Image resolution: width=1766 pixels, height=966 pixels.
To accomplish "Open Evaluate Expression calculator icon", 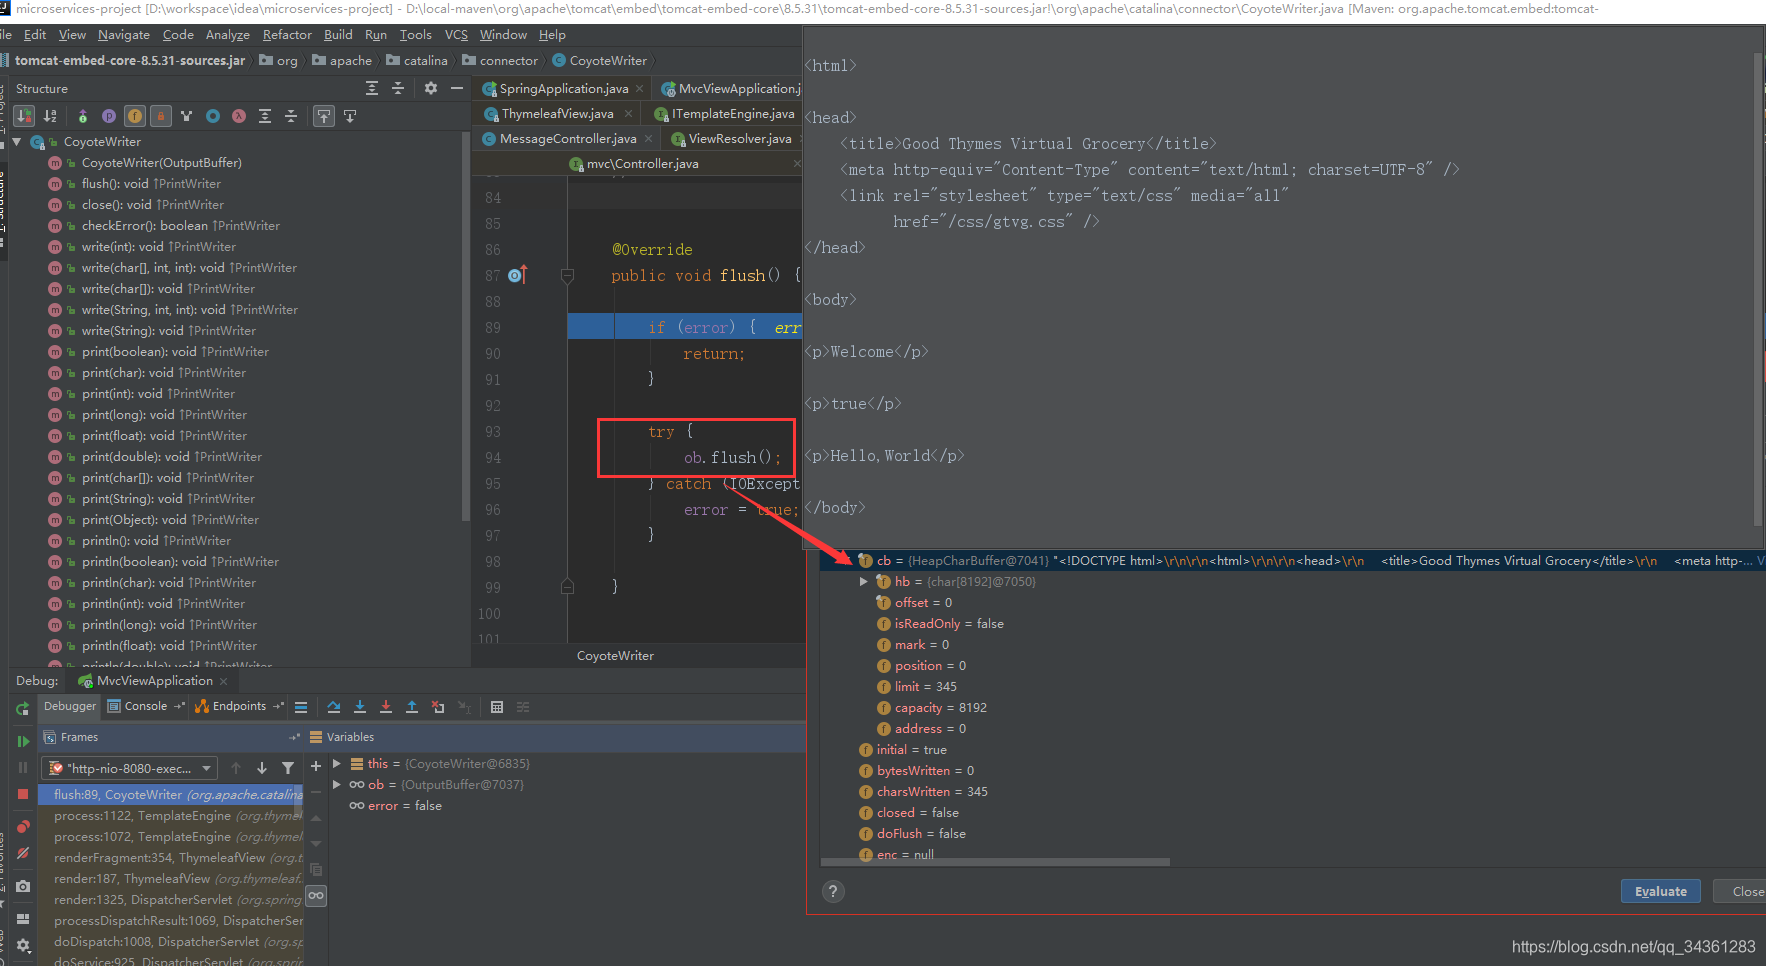I will point(497,707).
